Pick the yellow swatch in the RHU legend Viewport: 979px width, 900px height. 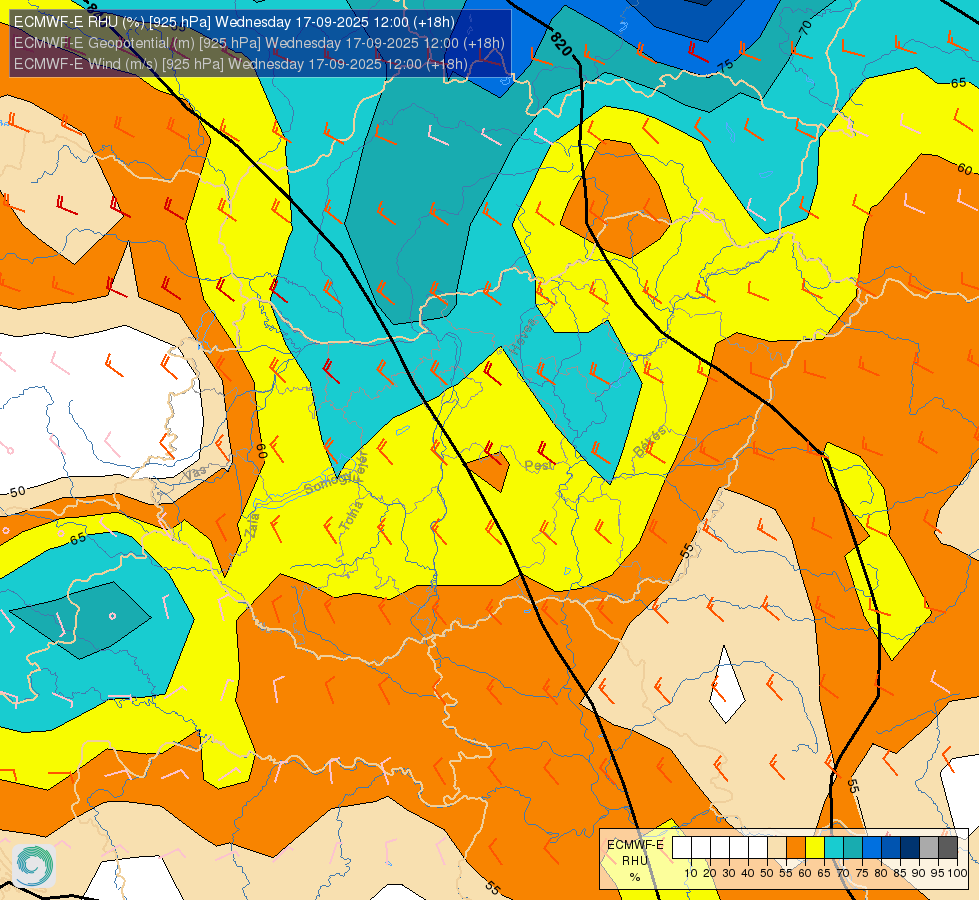coord(815,848)
